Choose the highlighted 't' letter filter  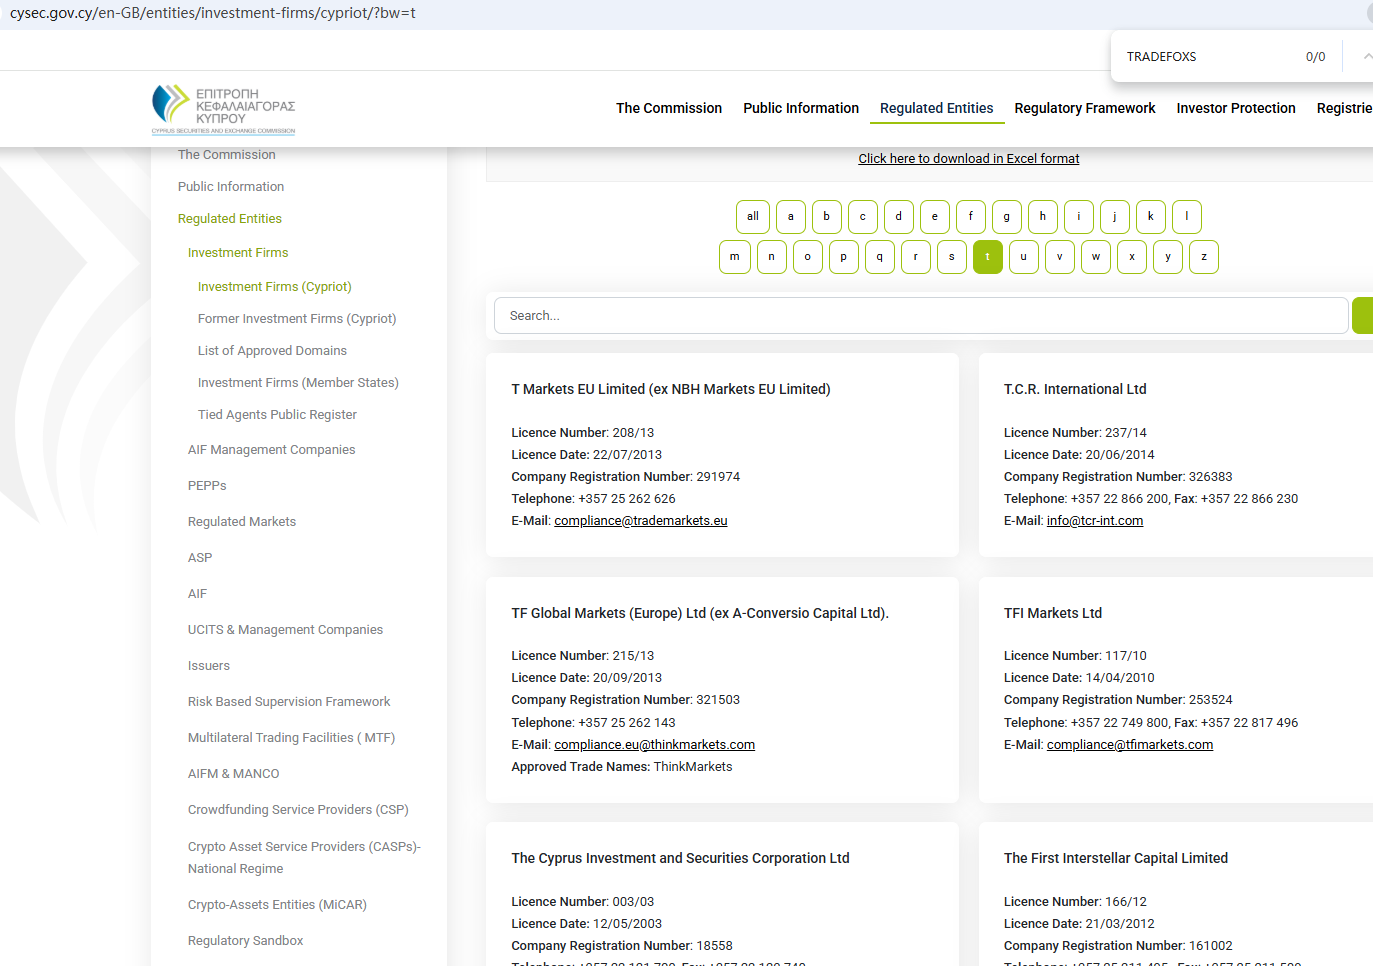[x=987, y=257]
